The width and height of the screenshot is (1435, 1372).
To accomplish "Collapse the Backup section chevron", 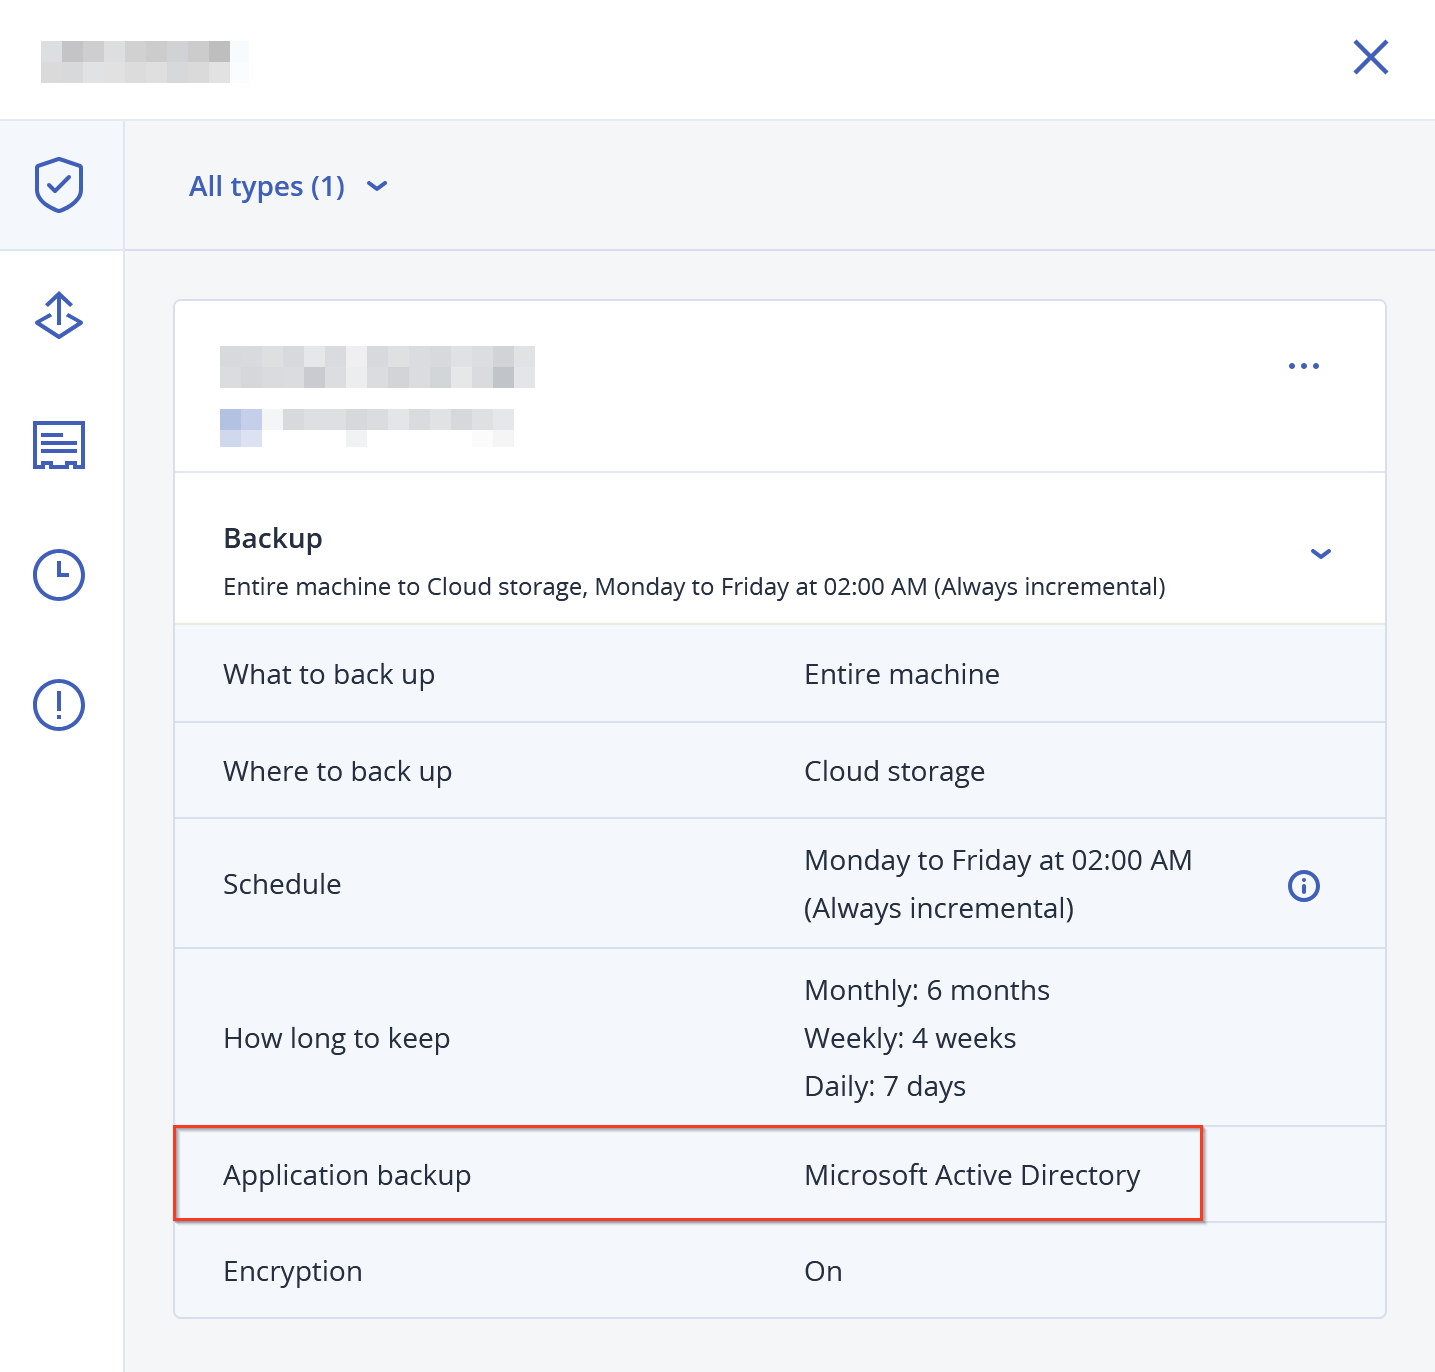I will point(1321,553).
